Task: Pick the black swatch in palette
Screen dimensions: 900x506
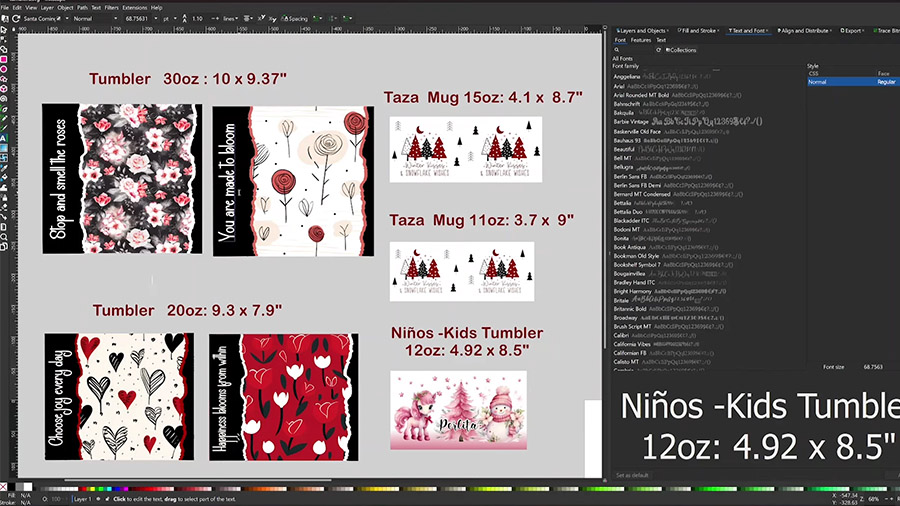Action: point(11,487)
